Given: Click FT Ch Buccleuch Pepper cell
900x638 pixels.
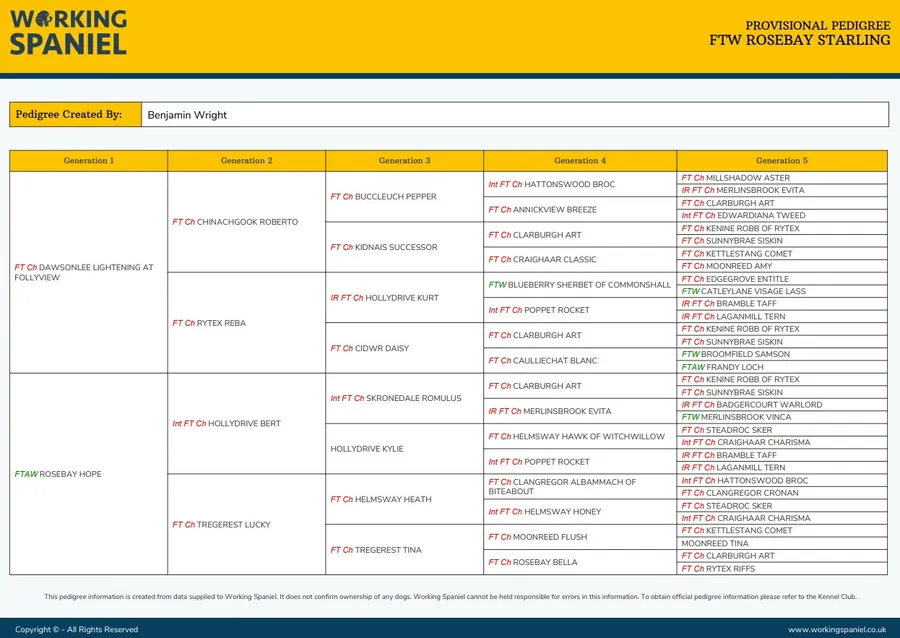Looking at the screenshot, I should point(383,197).
